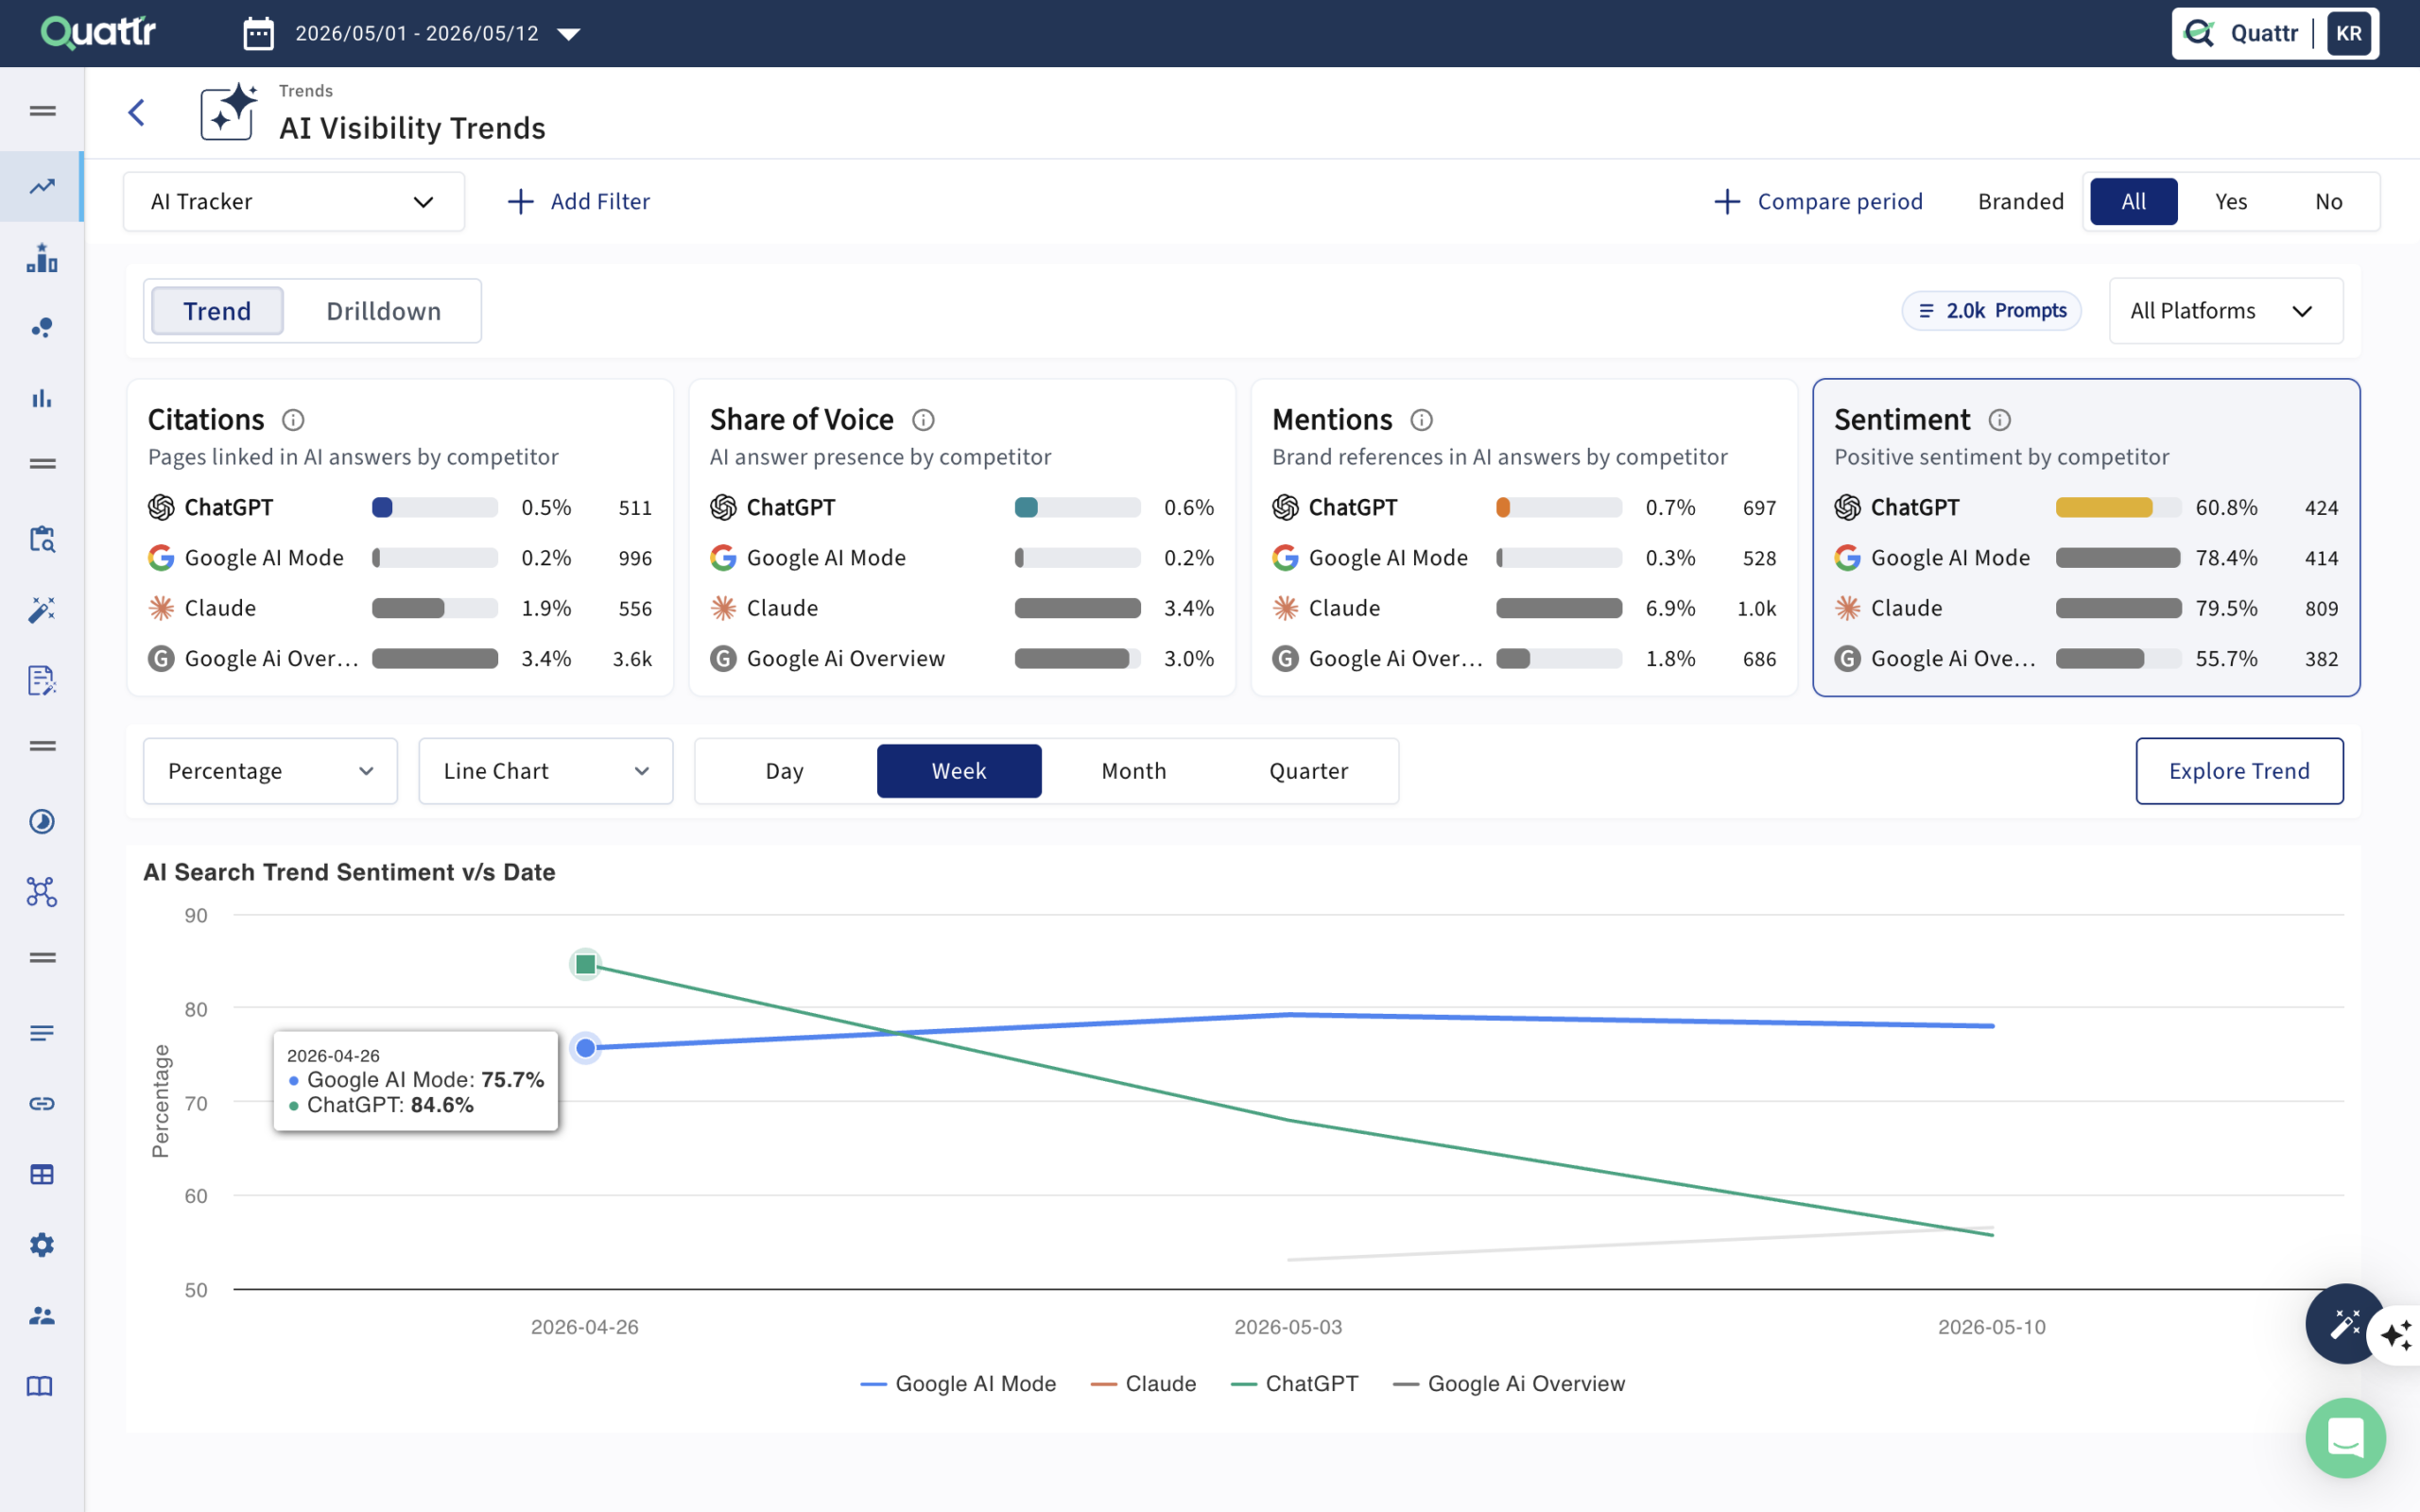Select the Mentions metric card
The image size is (2420, 1512).
[x=1524, y=537]
